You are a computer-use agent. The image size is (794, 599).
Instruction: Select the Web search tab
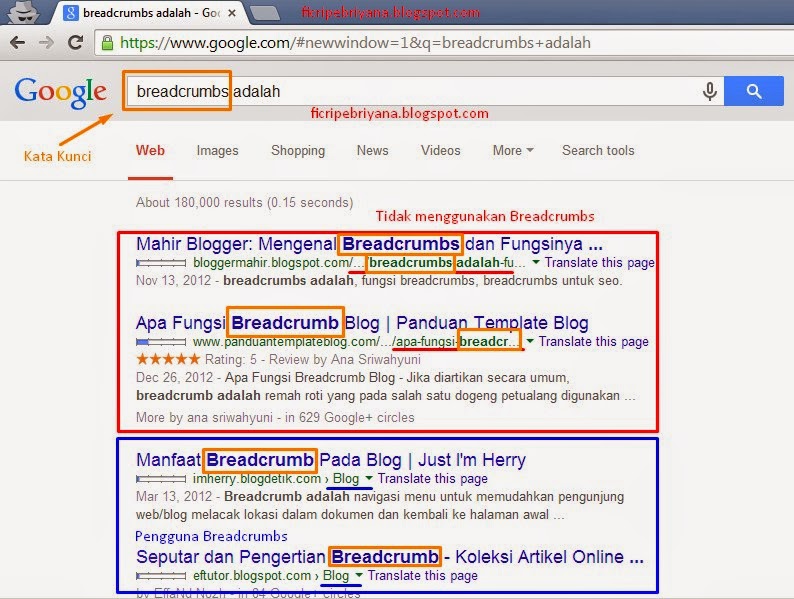[x=150, y=150]
